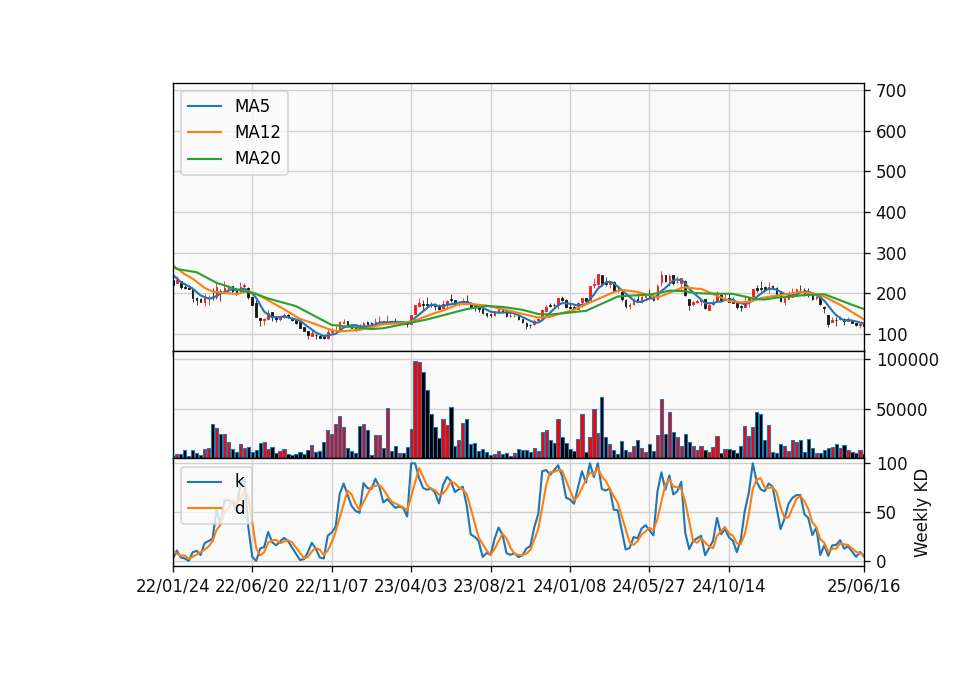Click the orange MA12 legend line sample
960x690 pixels.
(204, 132)
